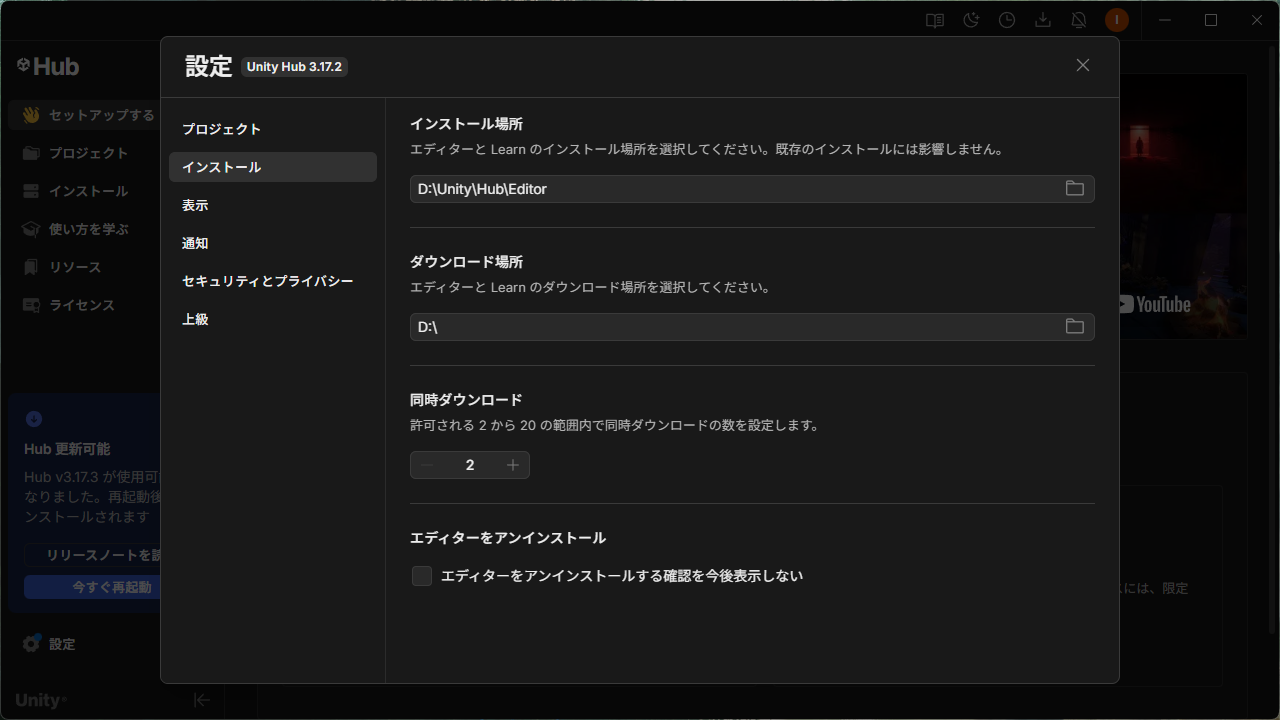The height and width of the screenshot is (720, 1280).
Task: Click the moon theme icon
Action: click(971, 20)
